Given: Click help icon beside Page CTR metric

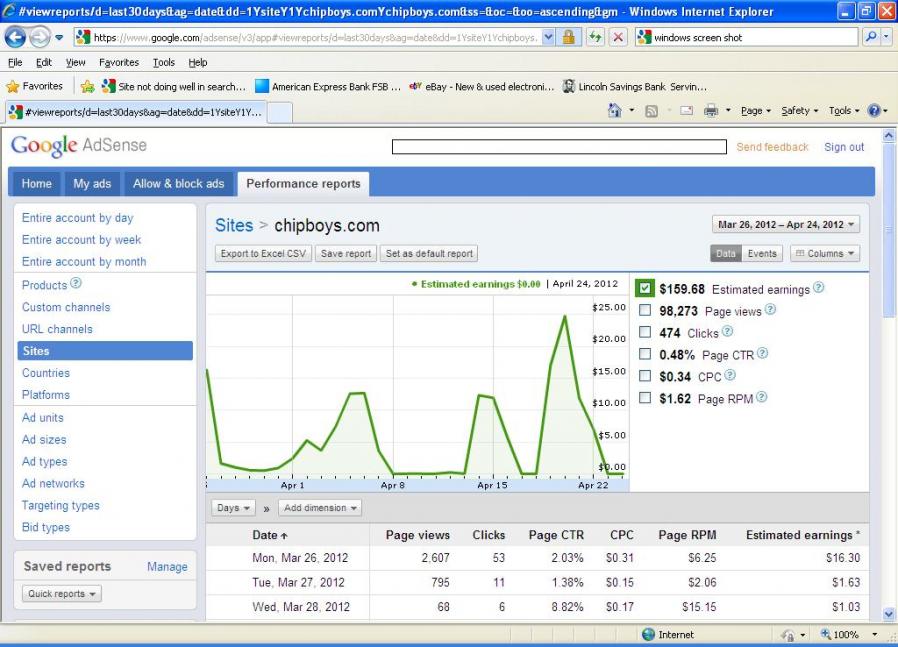Looking at the screenshot, I should click(x=762, y=353).
